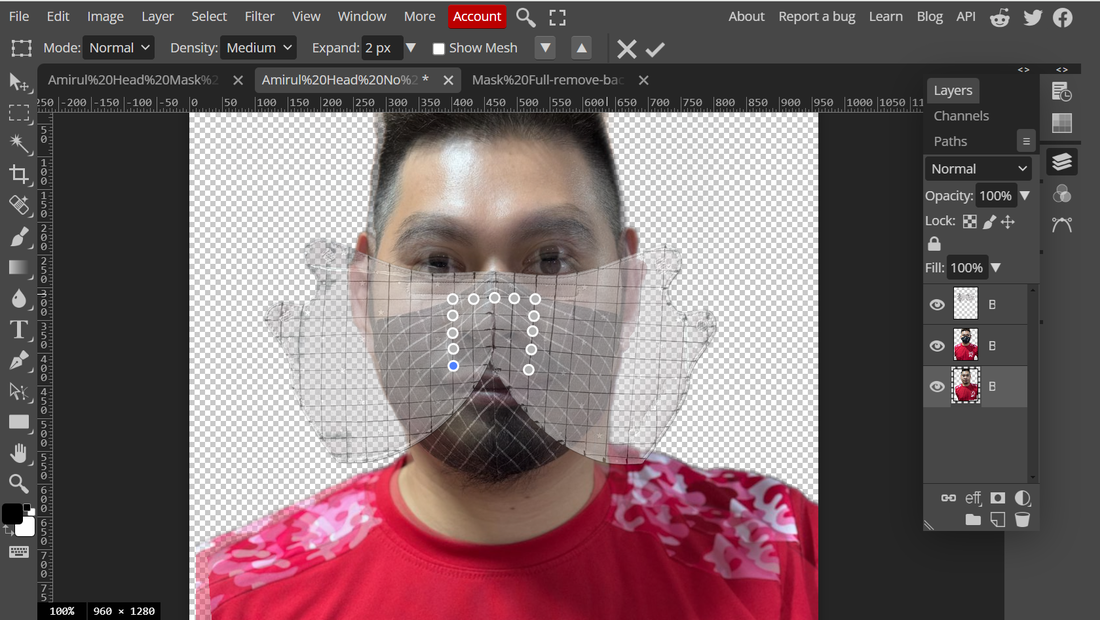Open the Swatches panel icon
This screenshot has width=1100, height=620.
click(1061, 123)
